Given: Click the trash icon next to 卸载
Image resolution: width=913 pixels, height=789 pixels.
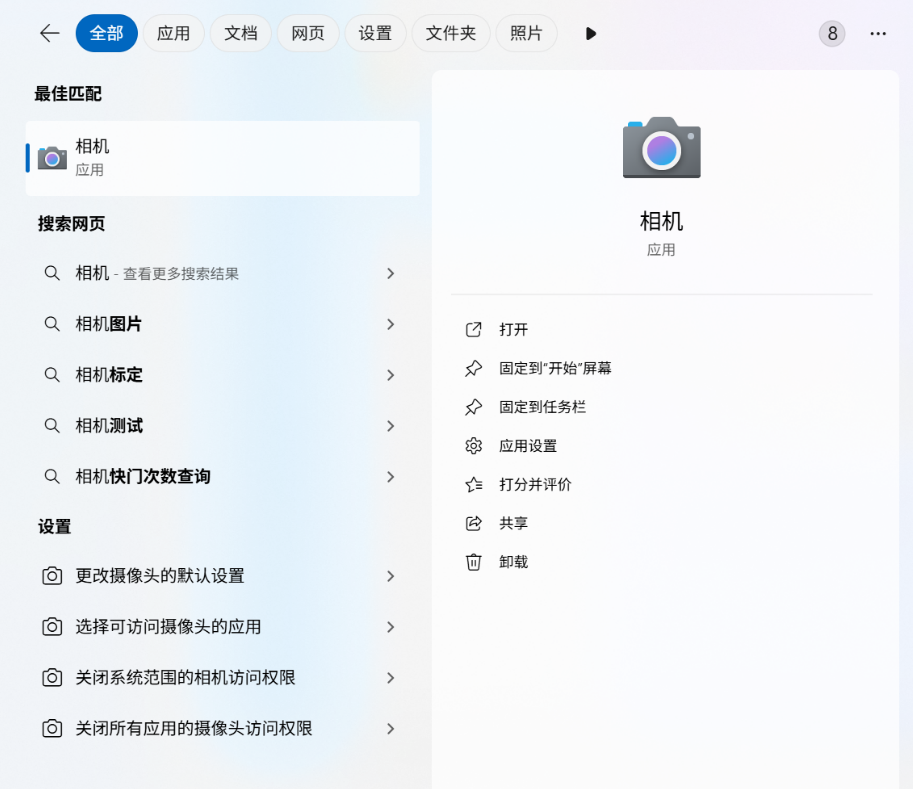Looking at the screenshot, I should [x=473, y=562].
